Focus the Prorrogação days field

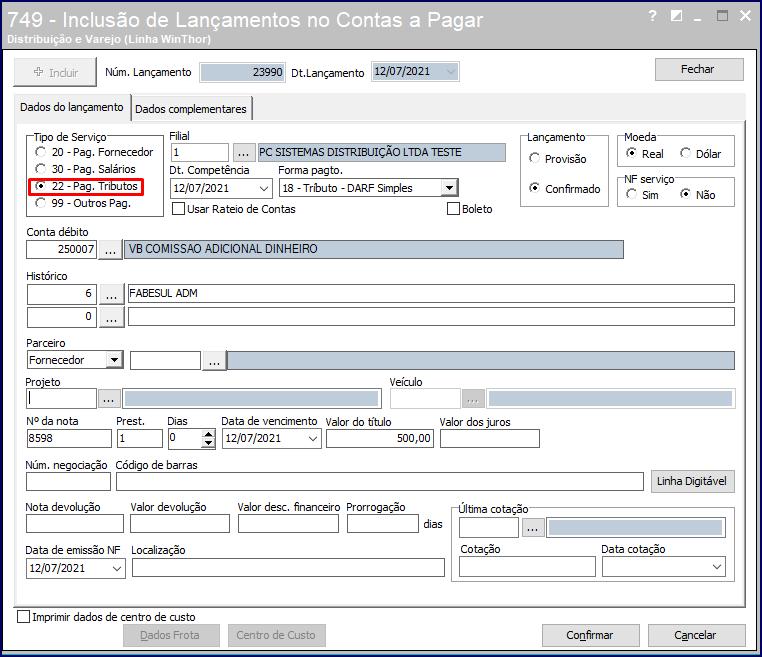pos(382,524)
